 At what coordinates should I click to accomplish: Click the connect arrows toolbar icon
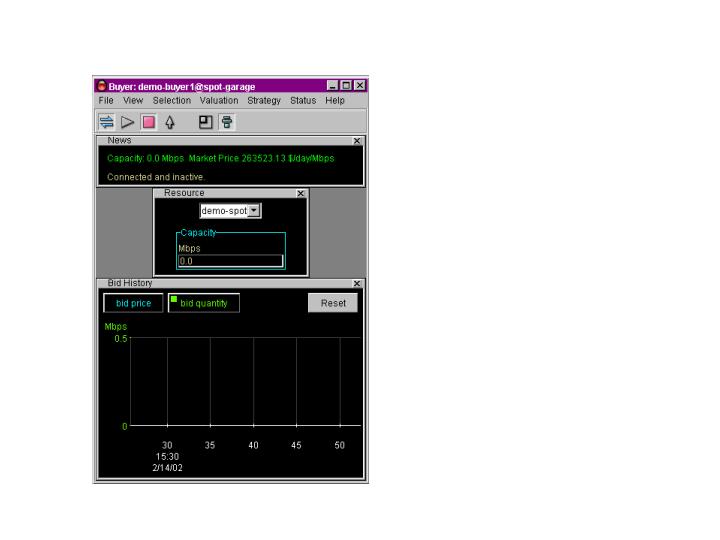click(107, 122)
